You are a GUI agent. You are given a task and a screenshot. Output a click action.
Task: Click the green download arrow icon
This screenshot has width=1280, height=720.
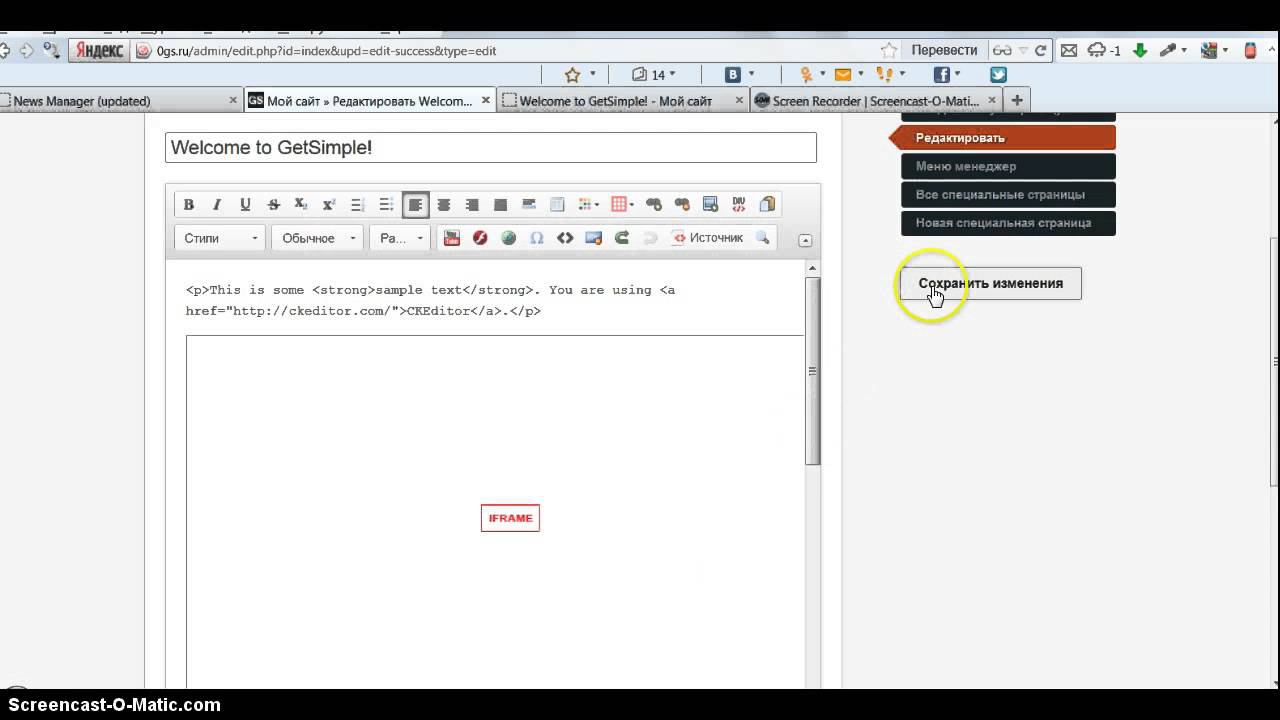point(1139,50)
